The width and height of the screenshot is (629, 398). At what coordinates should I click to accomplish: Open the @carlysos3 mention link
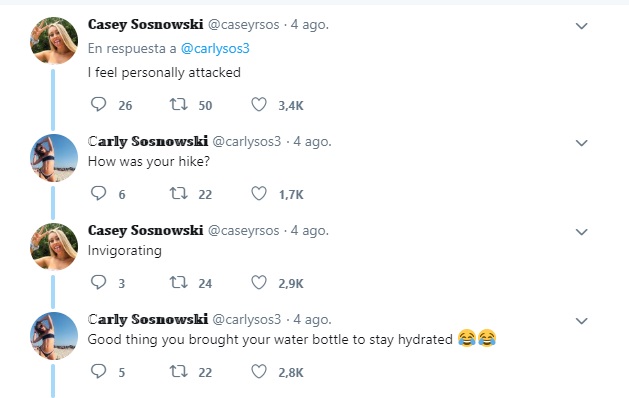pos(215,49)
